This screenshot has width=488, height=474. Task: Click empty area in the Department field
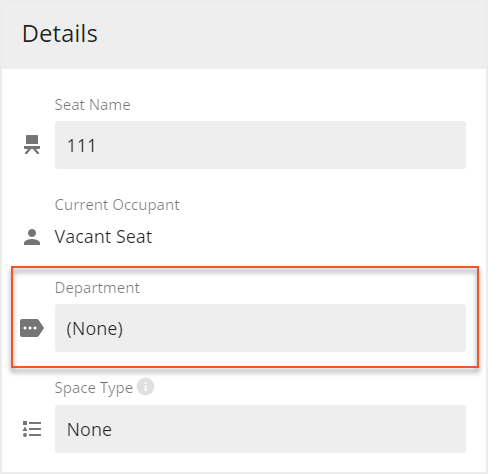[x=293, y=328]
